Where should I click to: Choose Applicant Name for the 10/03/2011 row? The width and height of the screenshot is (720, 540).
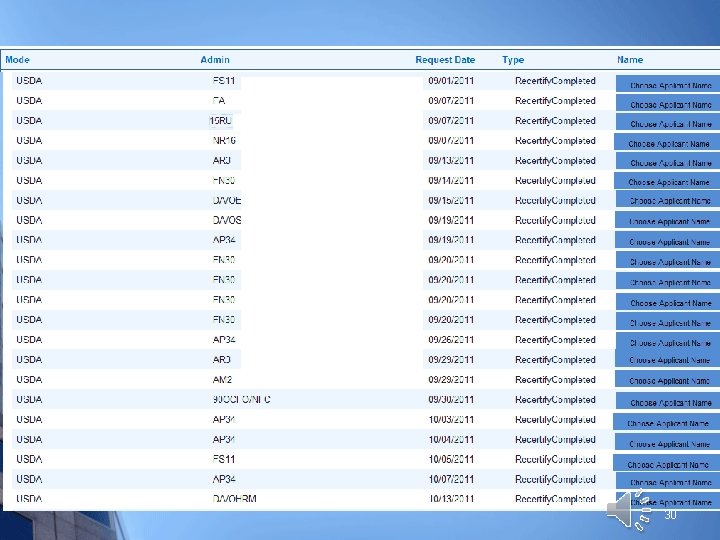click(667, 422)
